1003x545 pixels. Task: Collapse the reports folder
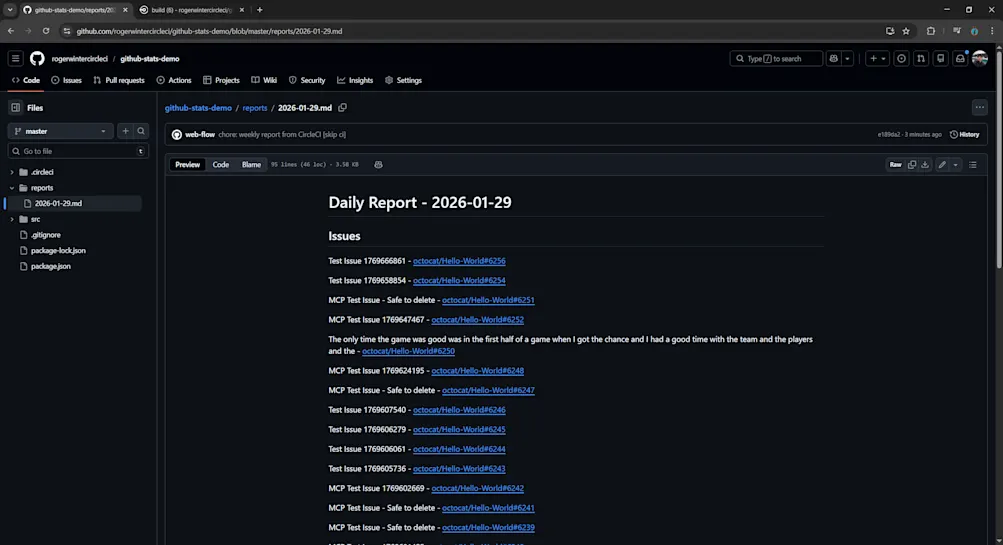12,188
